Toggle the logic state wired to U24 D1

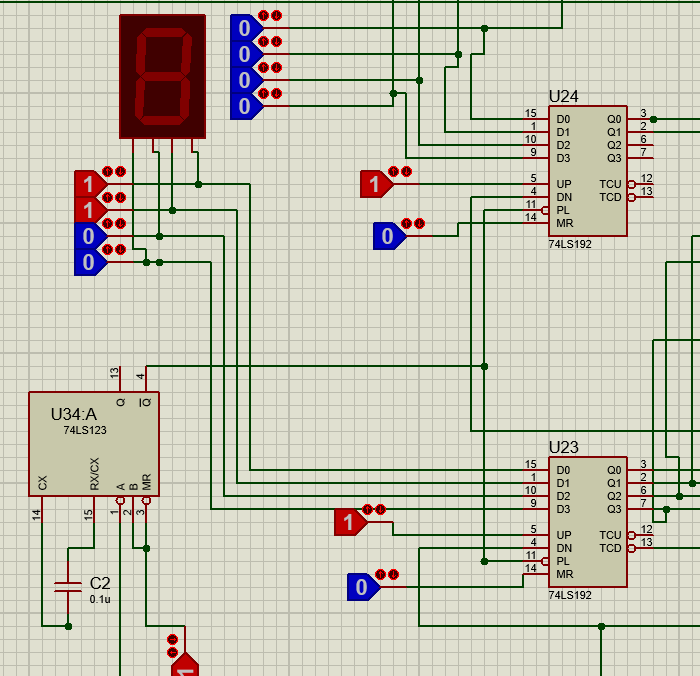click(x=246, y=54)
